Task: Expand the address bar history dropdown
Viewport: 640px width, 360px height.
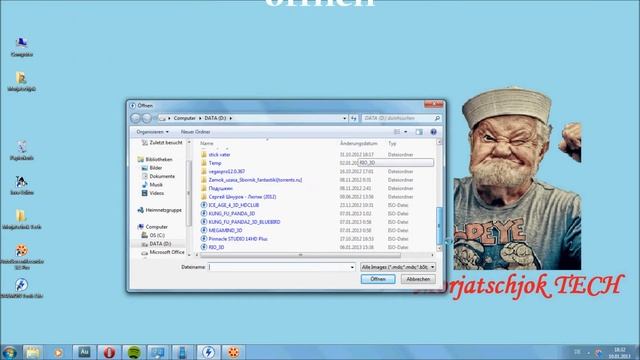Action: point(344,118)
